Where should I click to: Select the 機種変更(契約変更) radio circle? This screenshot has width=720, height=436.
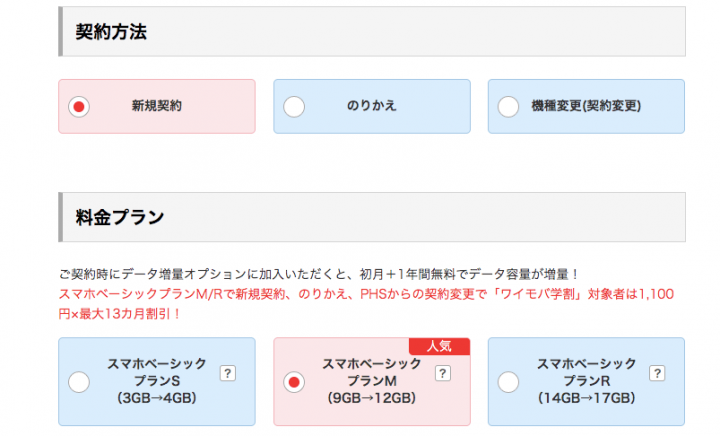point(508,107)
